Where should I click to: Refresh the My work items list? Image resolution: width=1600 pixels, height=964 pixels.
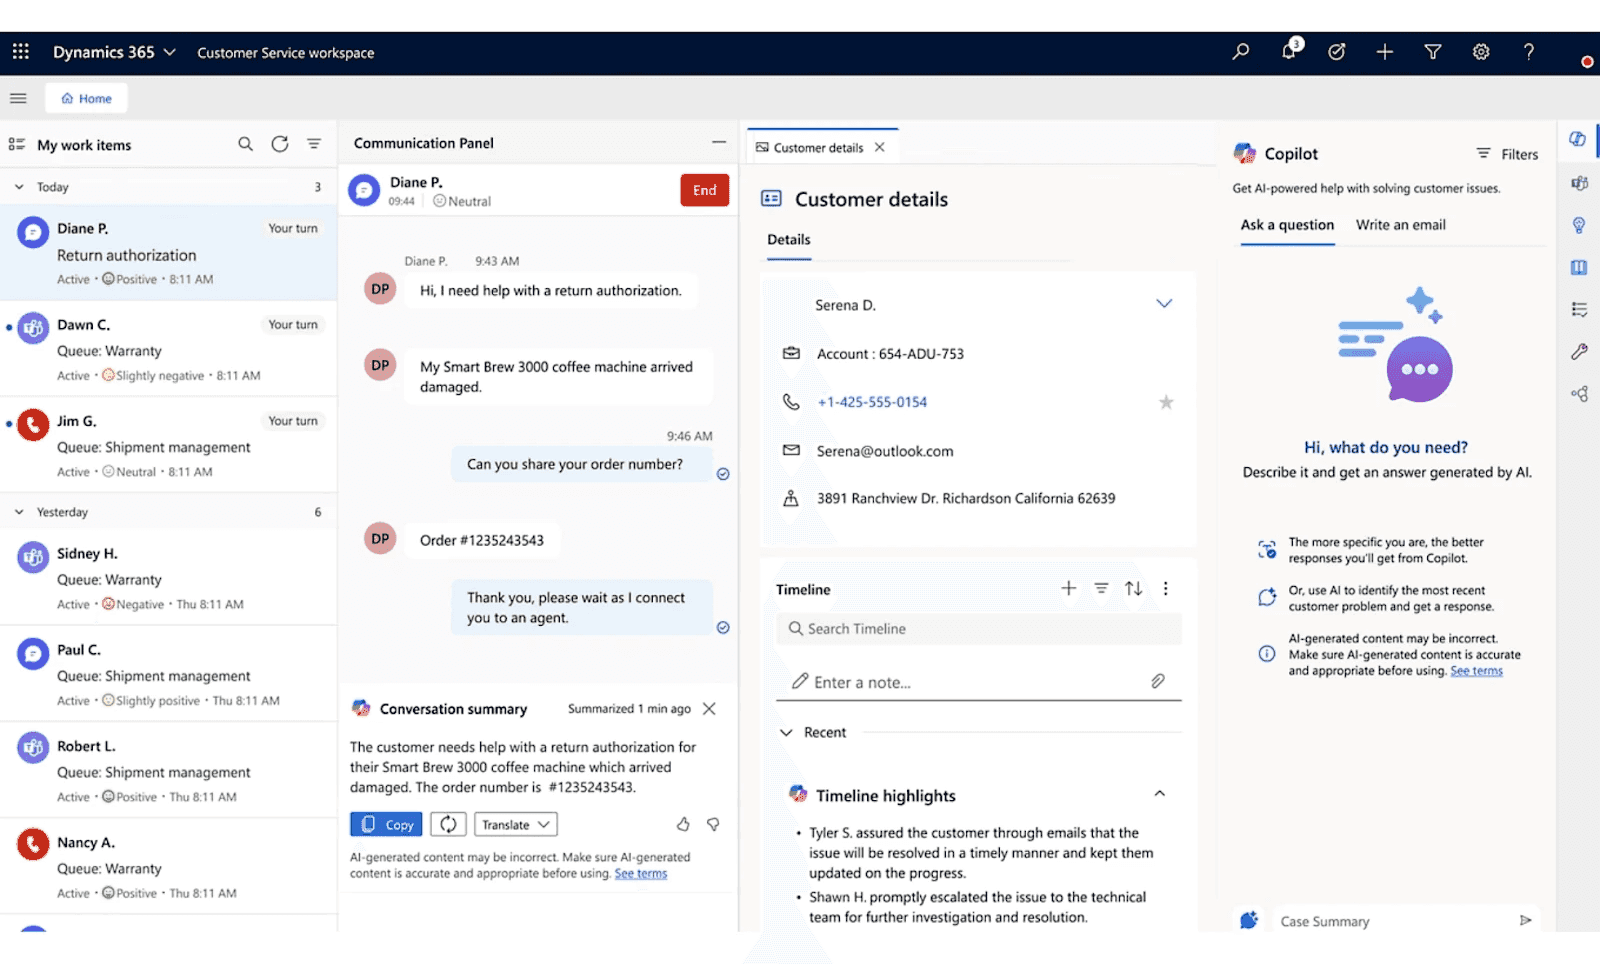pyautogui.click(x=279, y=144)
